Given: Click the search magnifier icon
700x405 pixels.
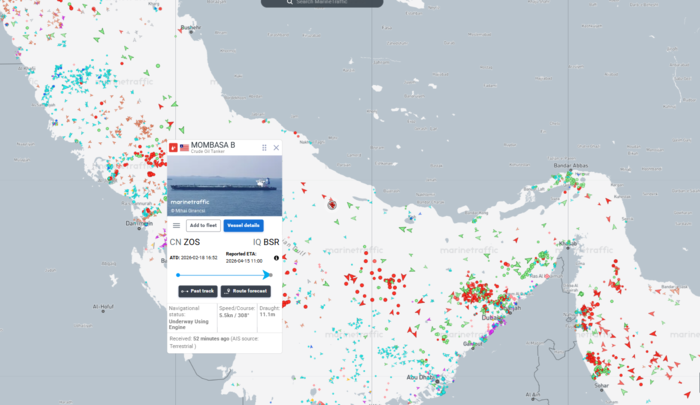Looking at the screenshot, I should [x=290, y=2].
